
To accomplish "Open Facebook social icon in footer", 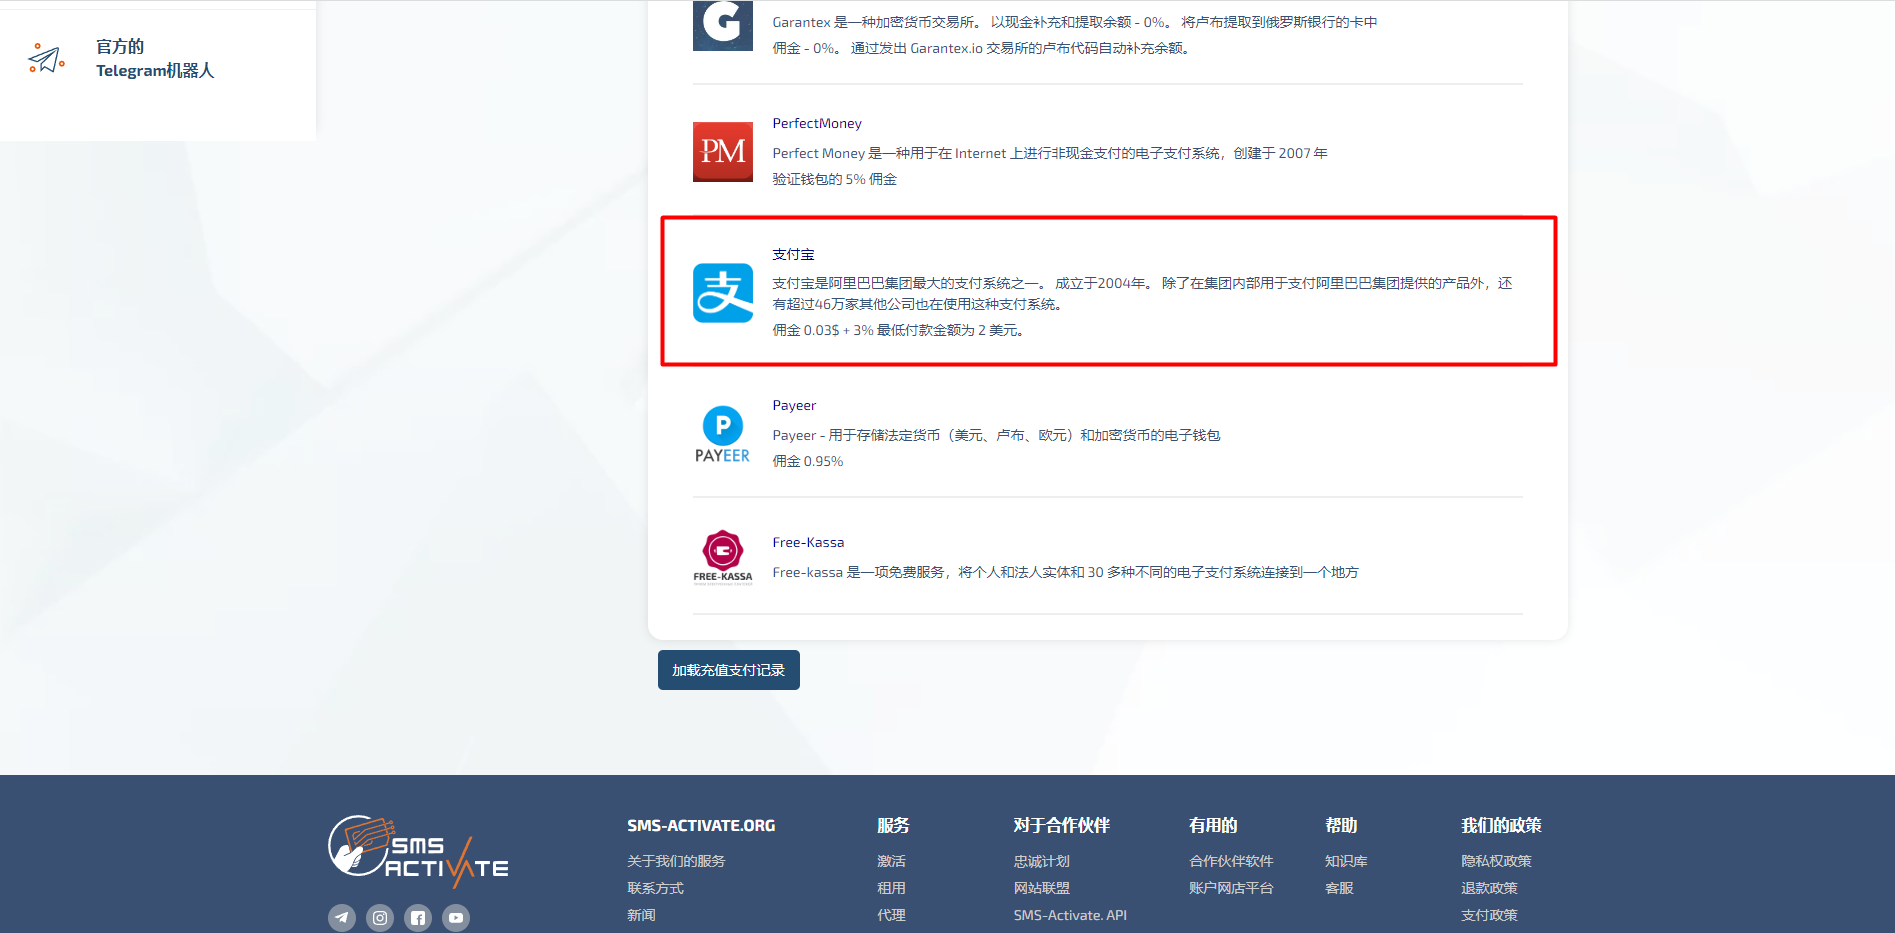I will point(418,917).
